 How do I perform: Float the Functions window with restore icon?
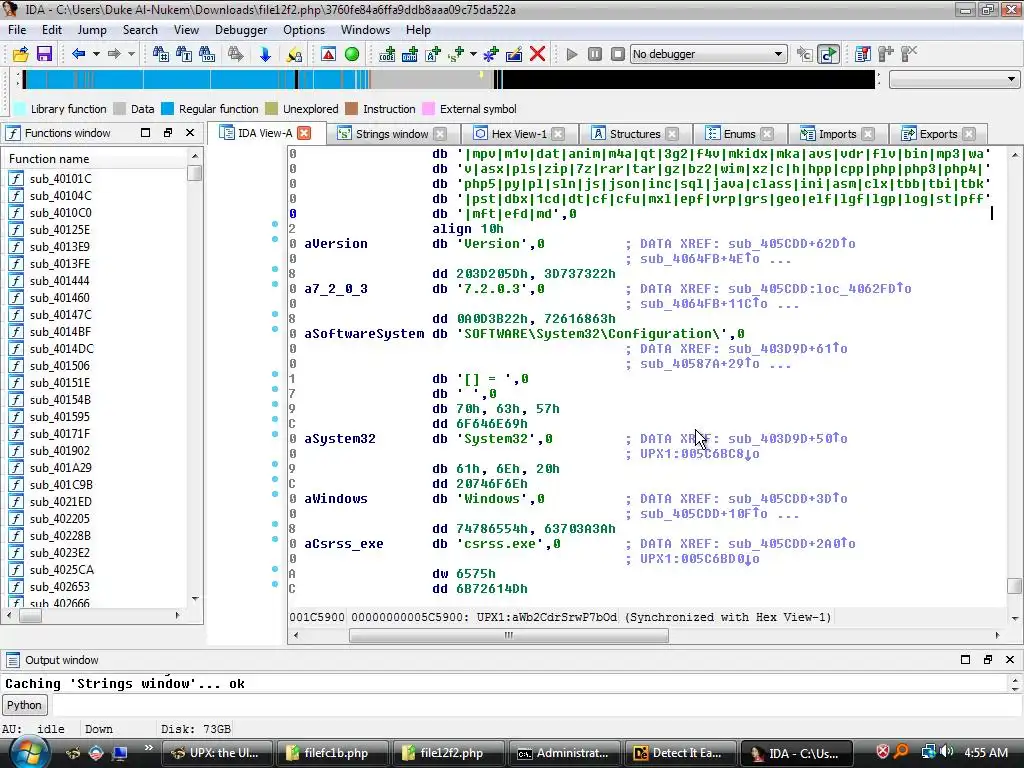tap(168, 133)
